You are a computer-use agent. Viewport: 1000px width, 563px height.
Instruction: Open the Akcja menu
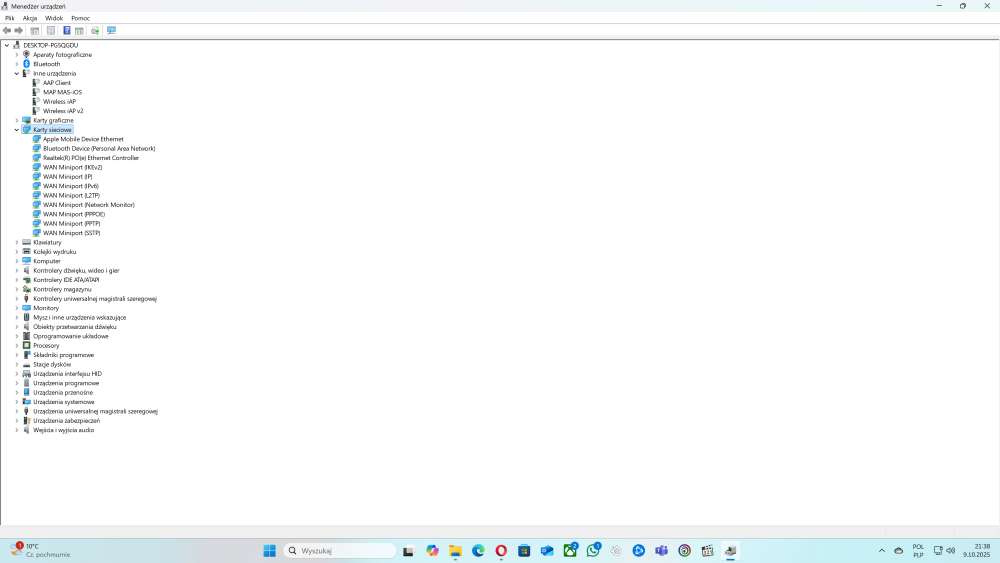(30, 18)
